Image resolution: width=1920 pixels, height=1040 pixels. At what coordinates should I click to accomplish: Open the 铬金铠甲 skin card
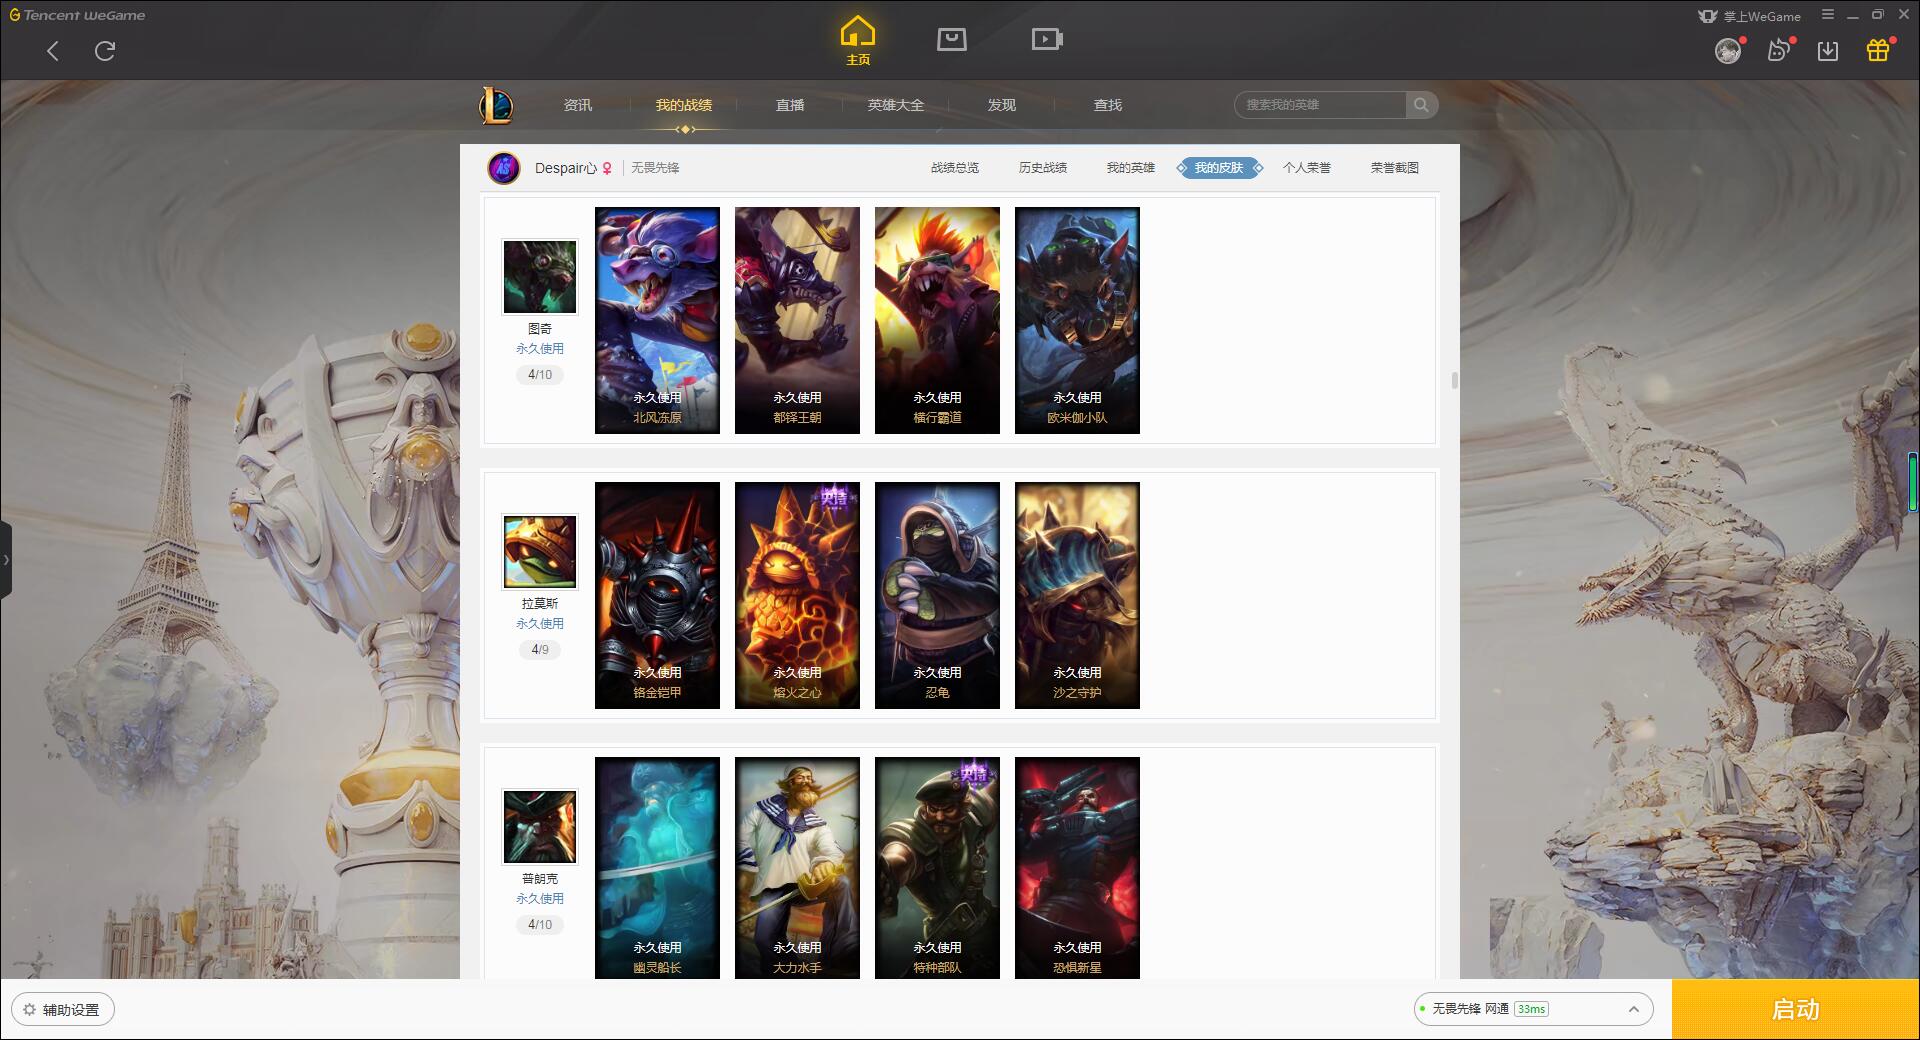pyautogui.click(x=657, y=595)
